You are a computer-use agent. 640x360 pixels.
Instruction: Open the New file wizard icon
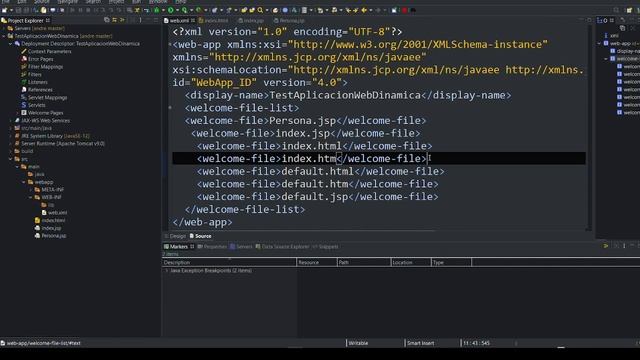point(5,10)
